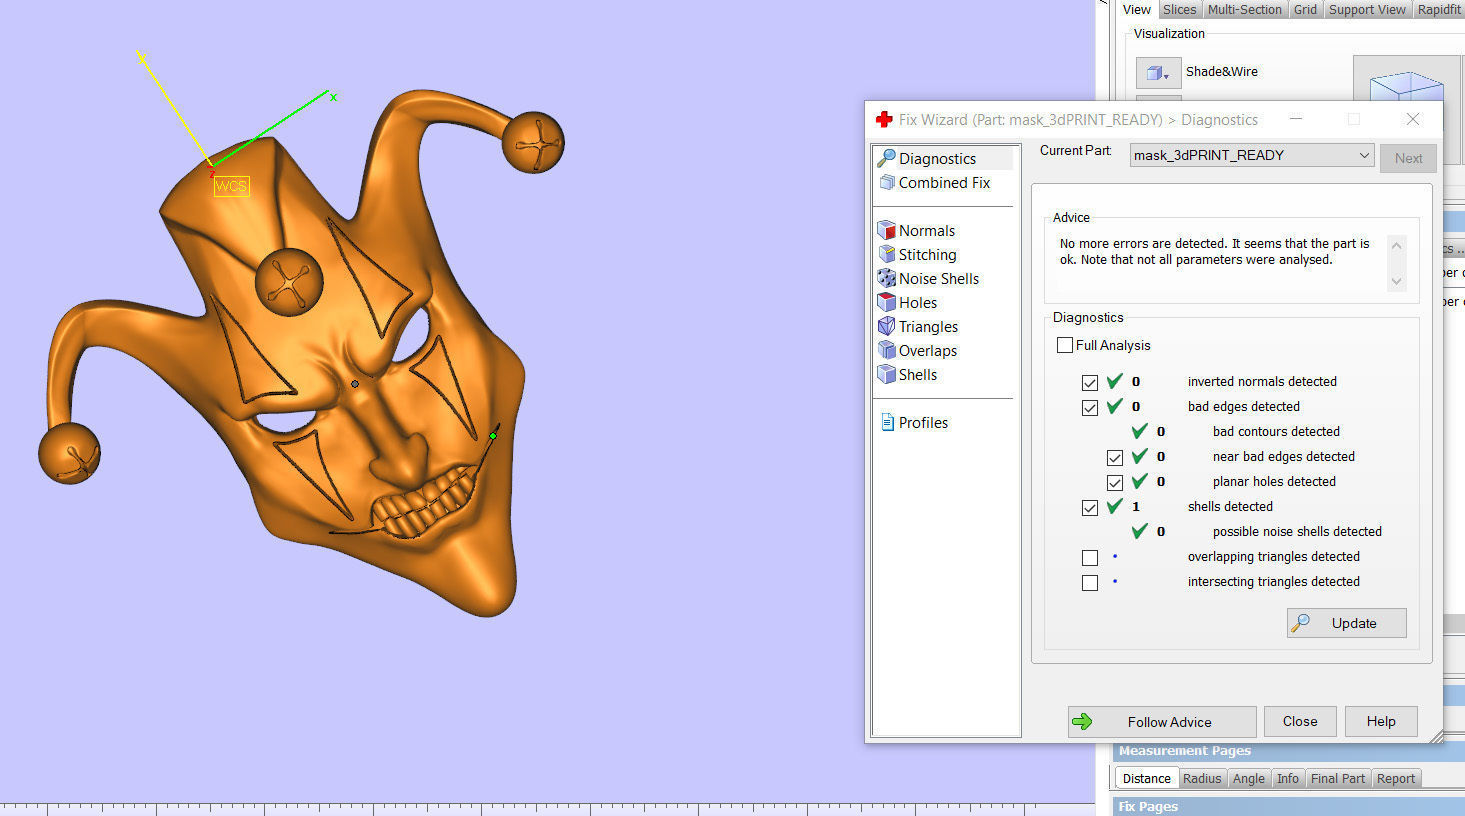Image resolution: width=1465 pixels, height=816 pixels.
Task: Uncheck near bad edges detected checkbox
Action: [1115, 457]
